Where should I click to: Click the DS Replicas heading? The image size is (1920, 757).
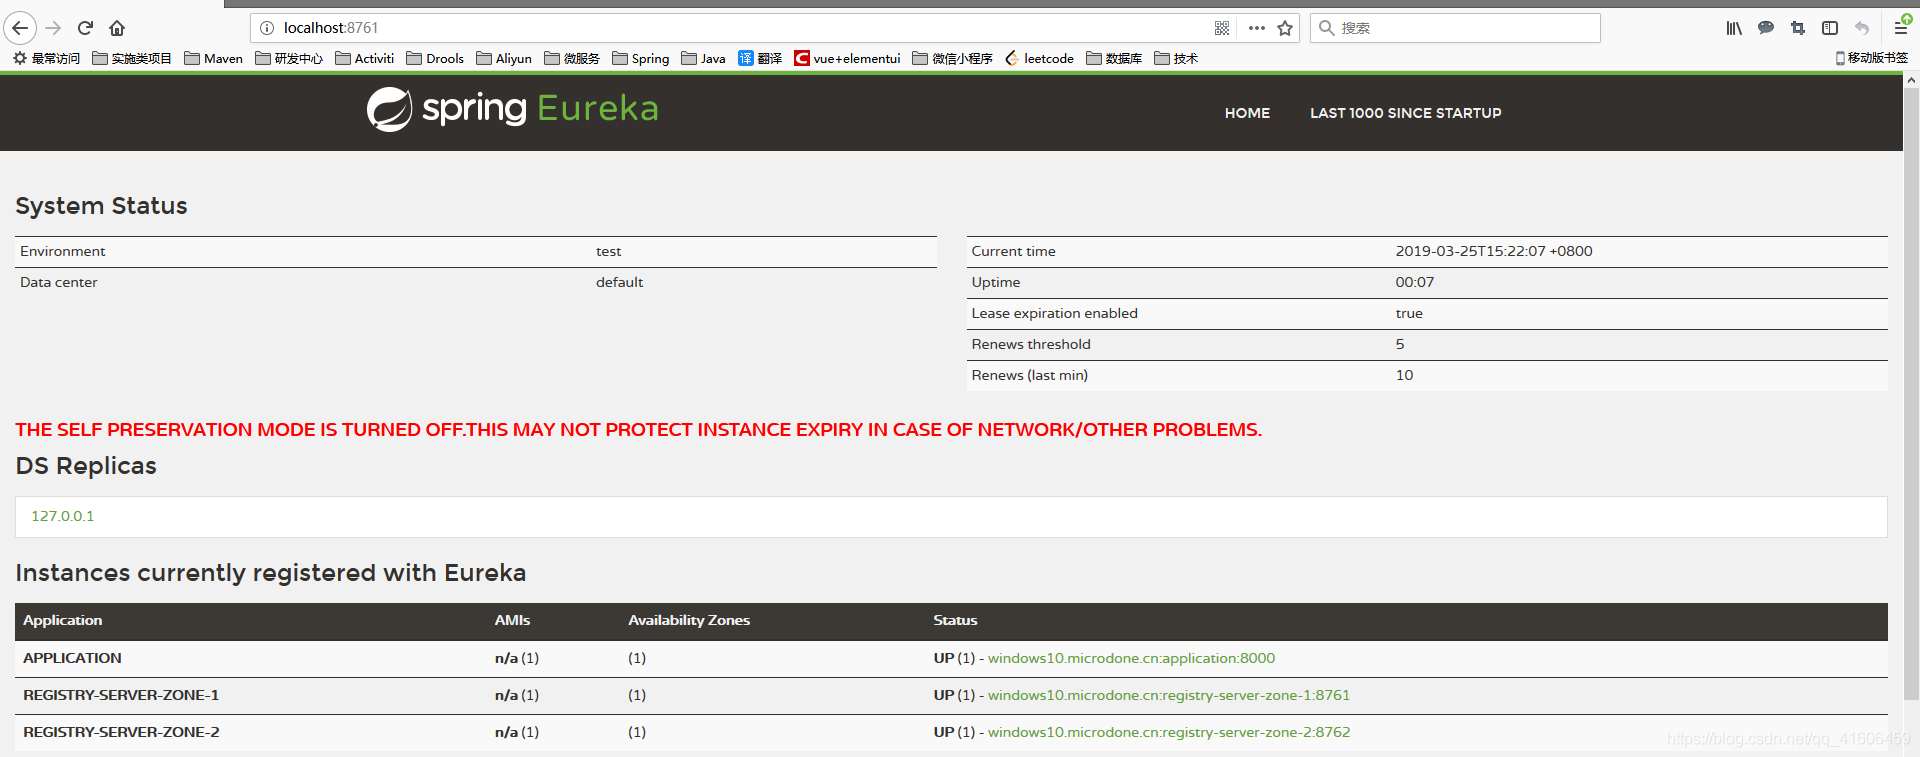click(86, 466)
